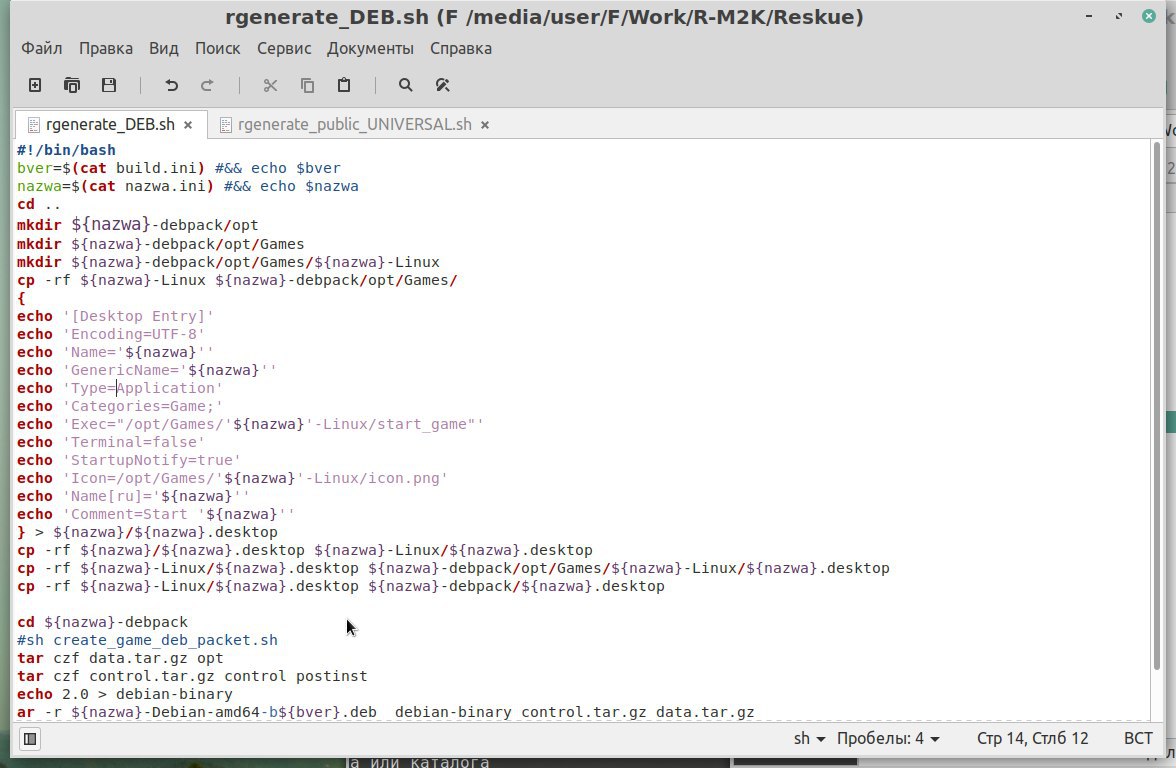Open the Сервис menu
The width and height of the screenshot is (1176, 768).
coord(284,48)
